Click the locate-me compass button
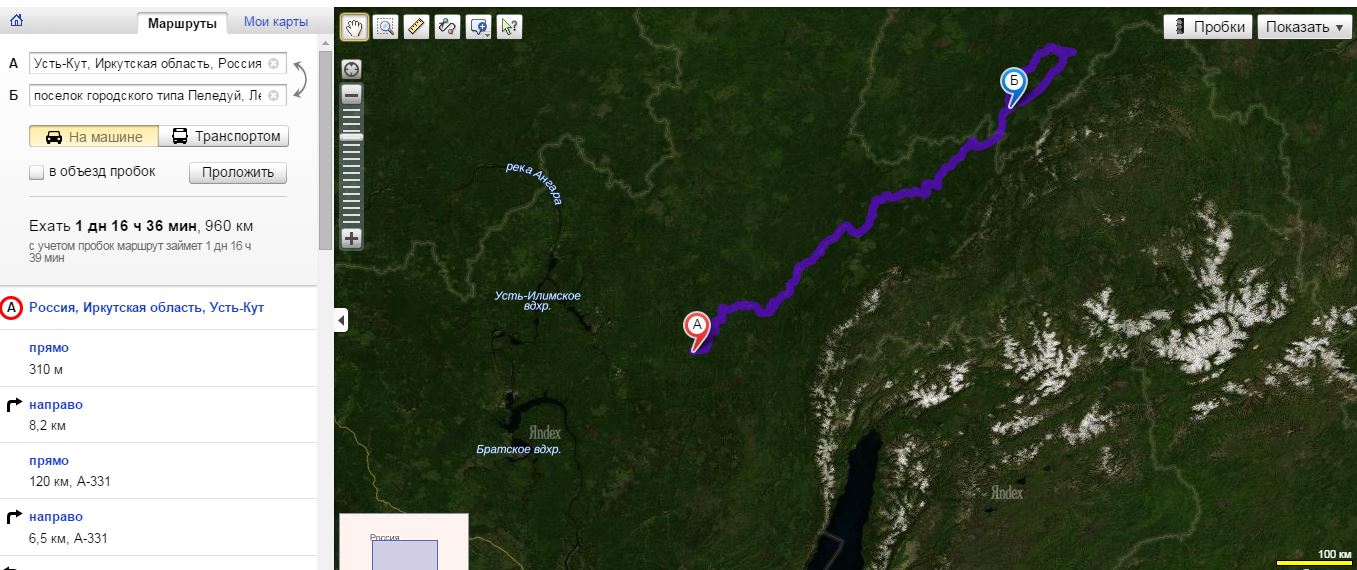Image resolution: width=1357 pixels, height=570 pixels. [352, 69]
